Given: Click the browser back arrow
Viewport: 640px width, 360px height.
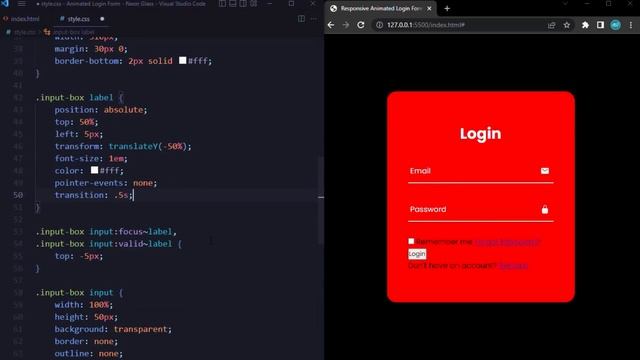Looking at the screenshot, I should (331, 25).
